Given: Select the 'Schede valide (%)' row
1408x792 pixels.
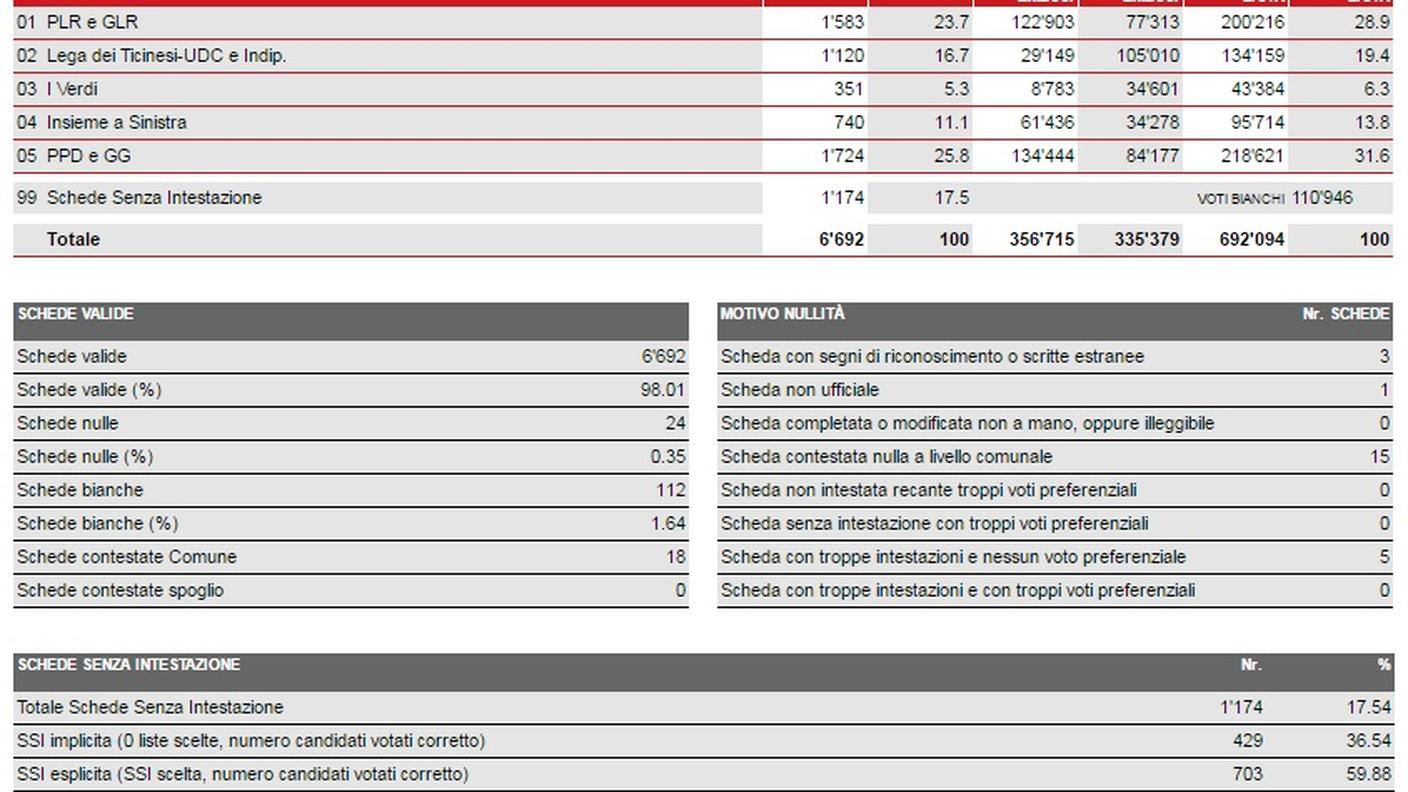Looking at the screenshot, I should point(351,390).
